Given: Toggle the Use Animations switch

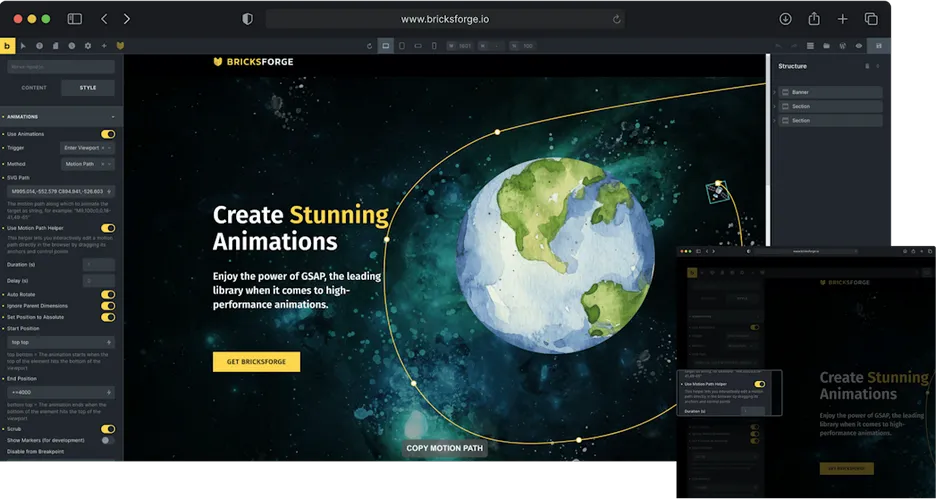Looking at the screenshot, I should tap(108, 134).
